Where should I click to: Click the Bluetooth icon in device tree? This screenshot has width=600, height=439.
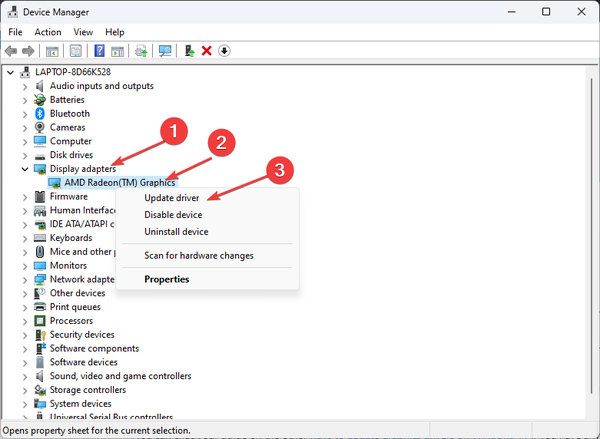40,114
